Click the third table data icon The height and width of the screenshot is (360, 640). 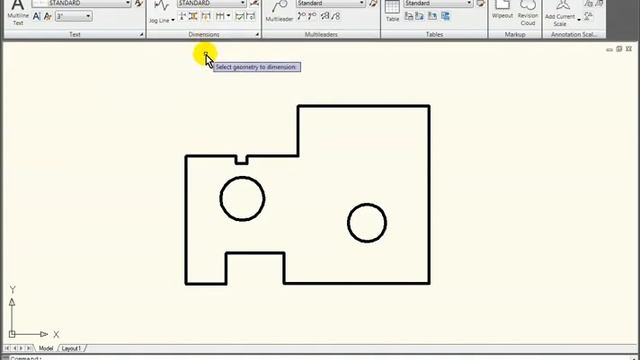(433, 16)
